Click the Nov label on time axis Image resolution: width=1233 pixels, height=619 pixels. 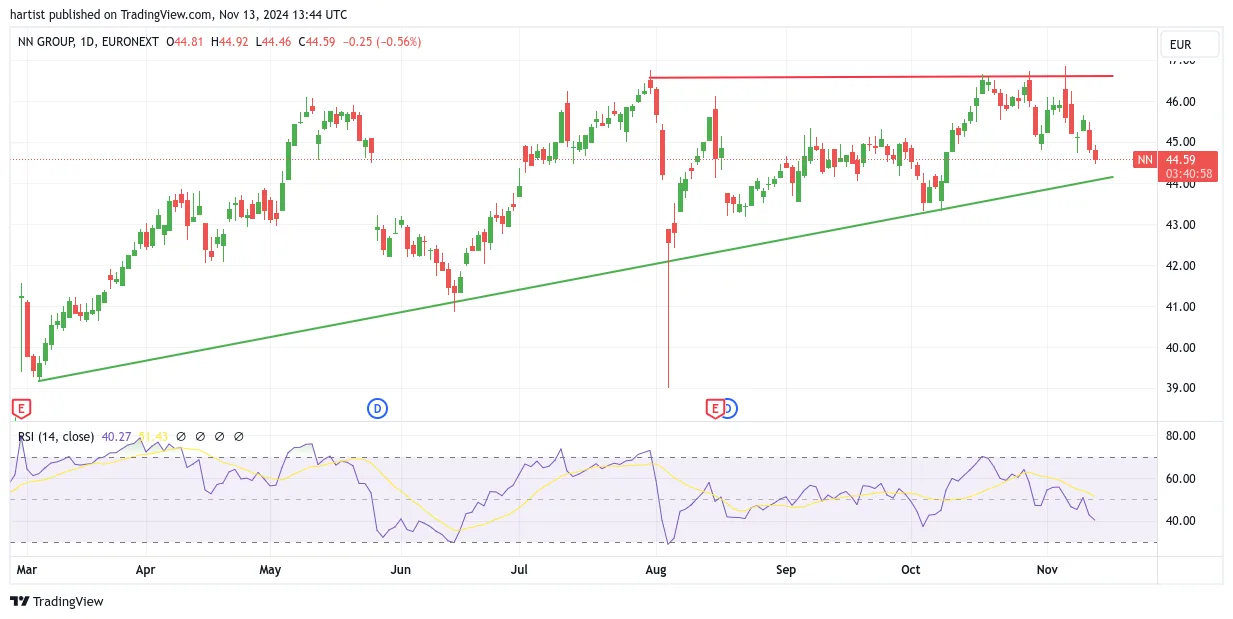1045,569
